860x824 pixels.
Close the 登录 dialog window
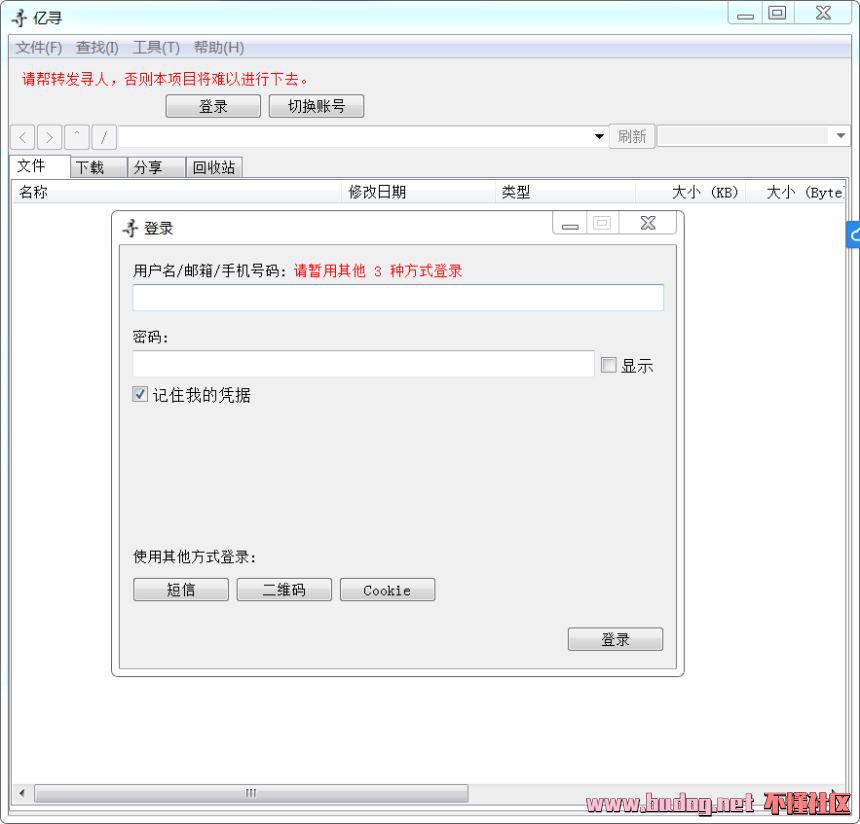click(x=648, y=223)
